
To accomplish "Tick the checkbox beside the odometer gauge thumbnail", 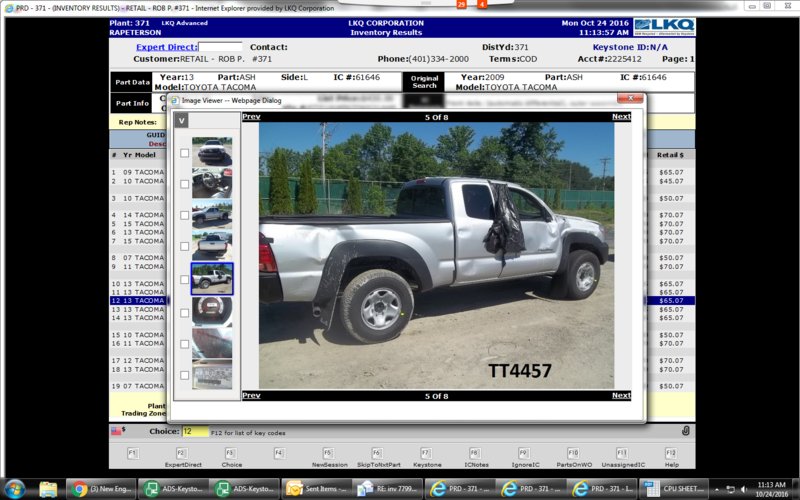I will point(185,313).
